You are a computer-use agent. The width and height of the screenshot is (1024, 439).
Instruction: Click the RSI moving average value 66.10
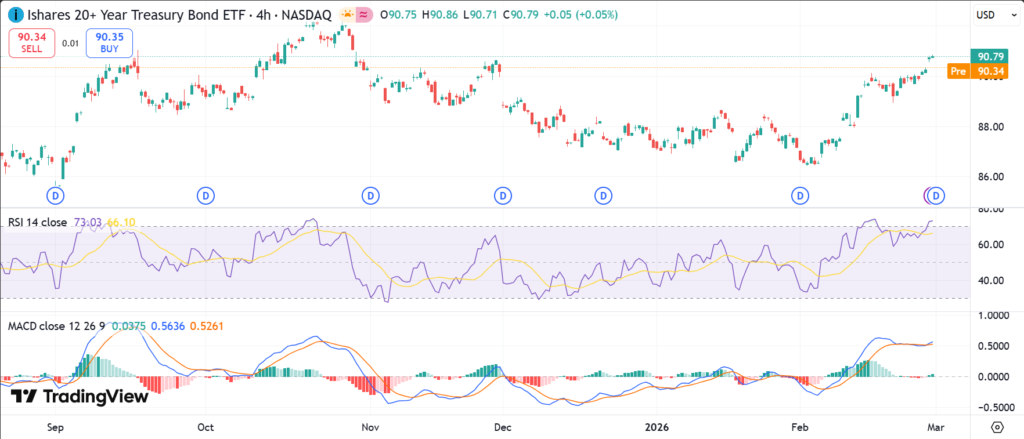tap(121, 223)
